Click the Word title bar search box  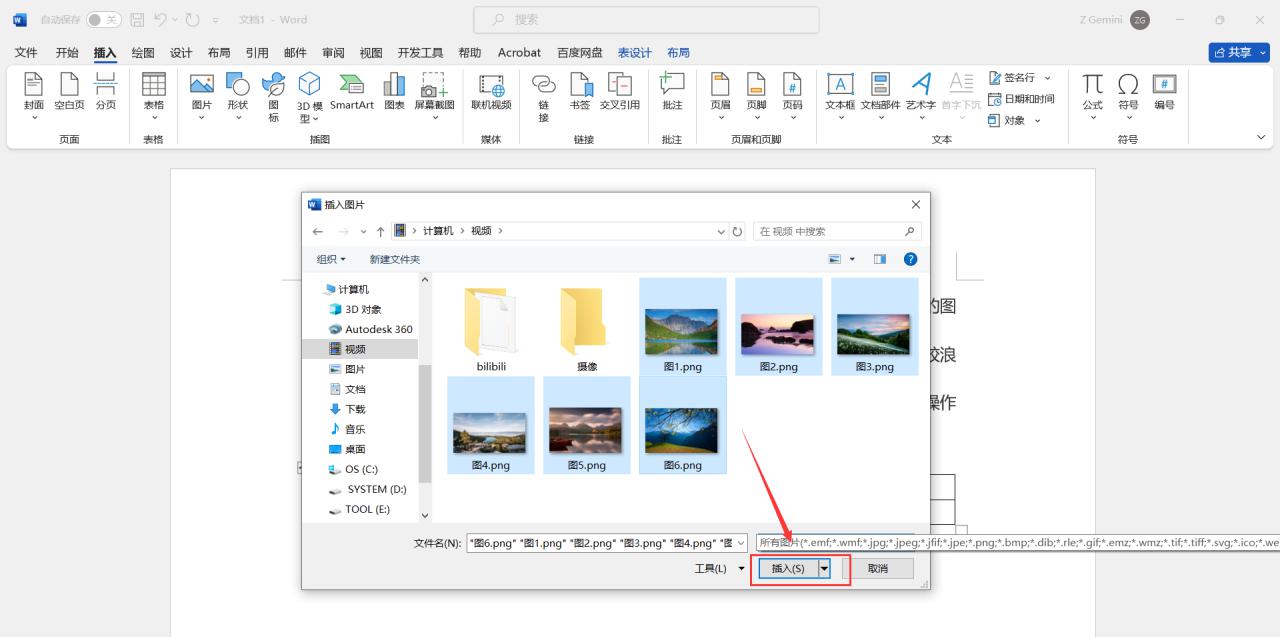click(646, 19)
